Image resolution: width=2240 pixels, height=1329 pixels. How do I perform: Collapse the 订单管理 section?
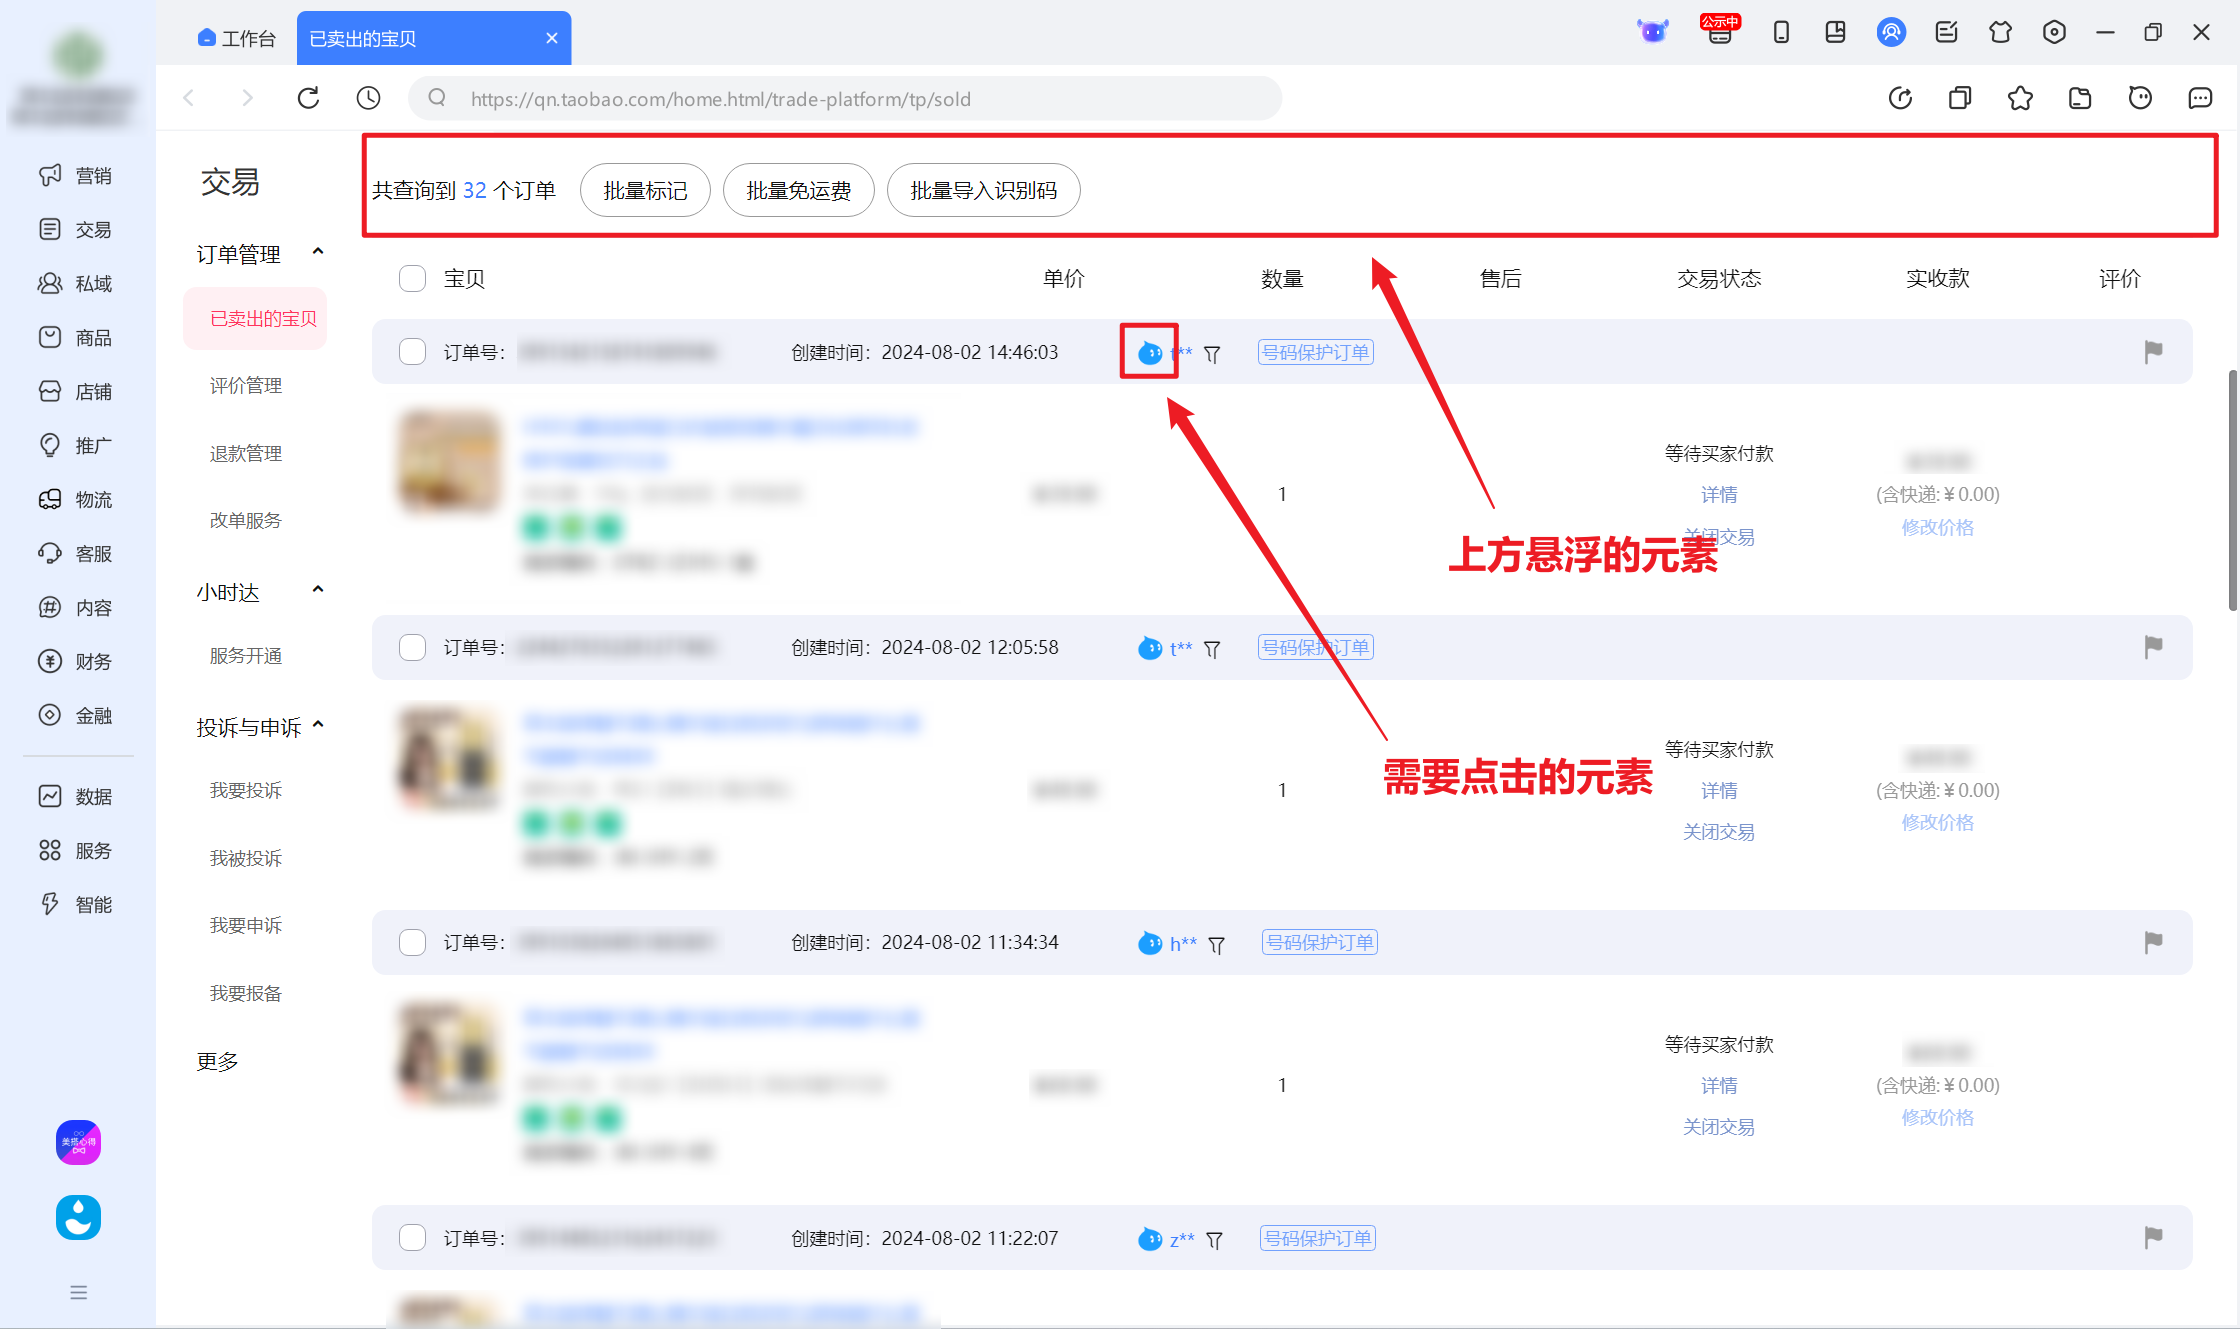click(318, 252)
